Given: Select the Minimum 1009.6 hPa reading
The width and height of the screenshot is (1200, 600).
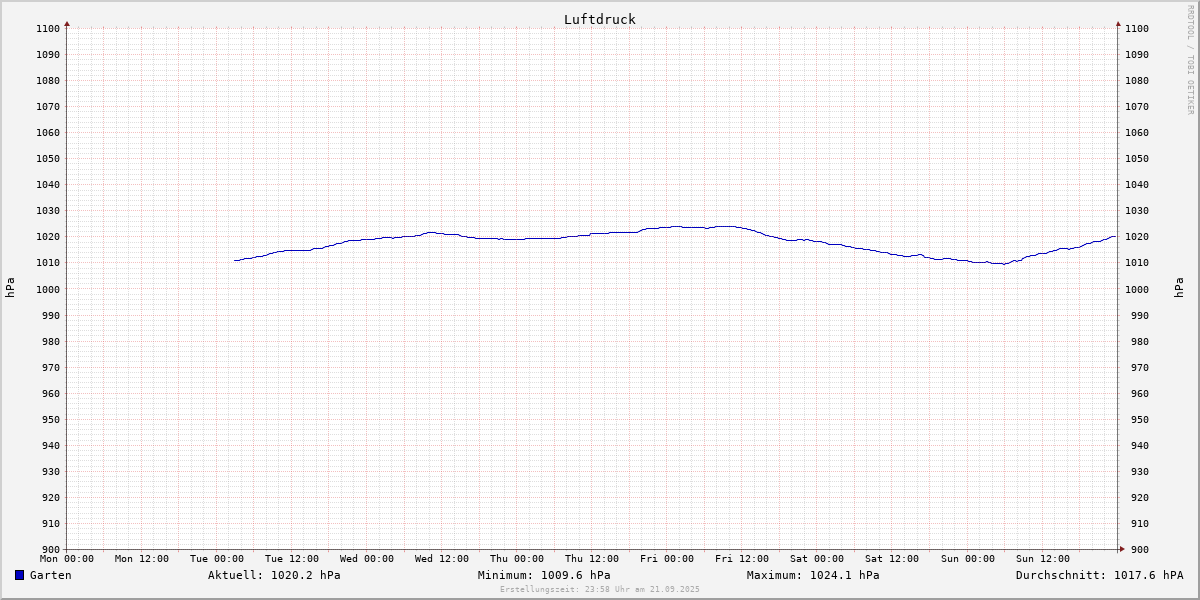Looking at the screenshot, I should point(543,575).
